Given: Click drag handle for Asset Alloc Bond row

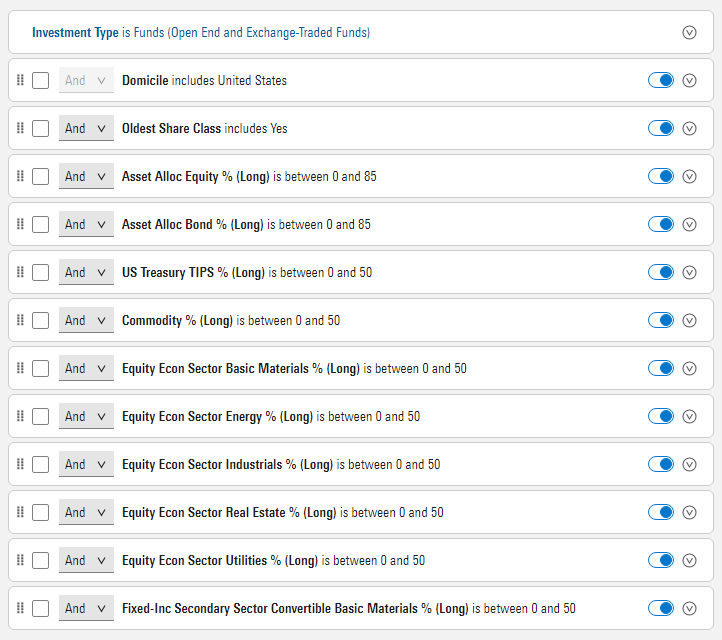Looking at the screenshot, I should (20, 224).
